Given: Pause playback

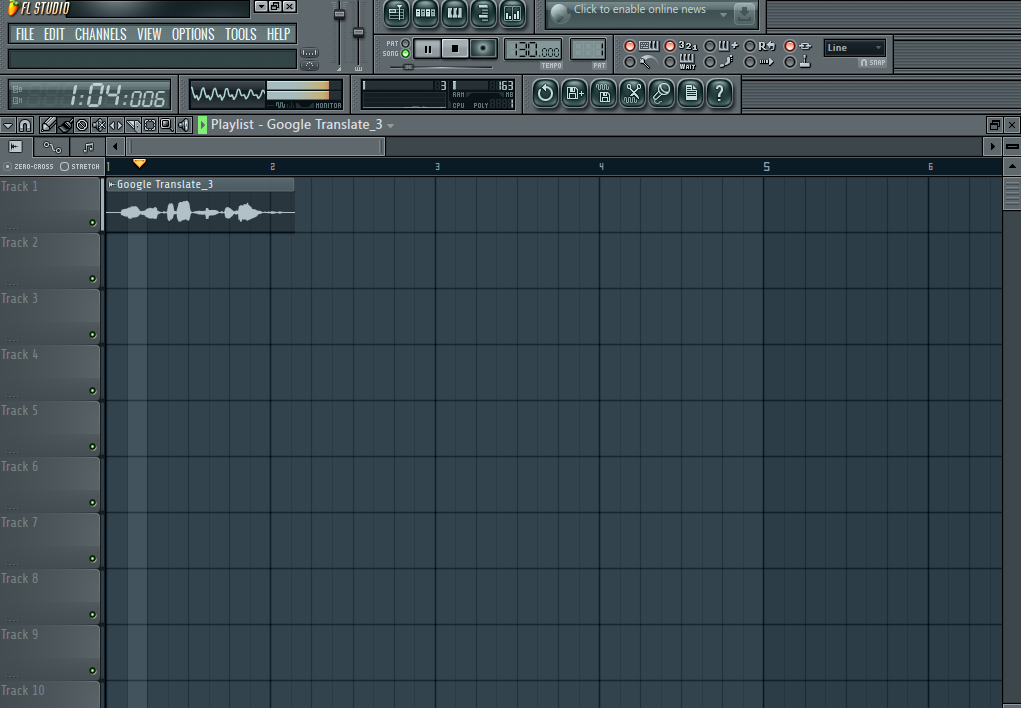Looking at the screenshot, I should coord(427,49).
